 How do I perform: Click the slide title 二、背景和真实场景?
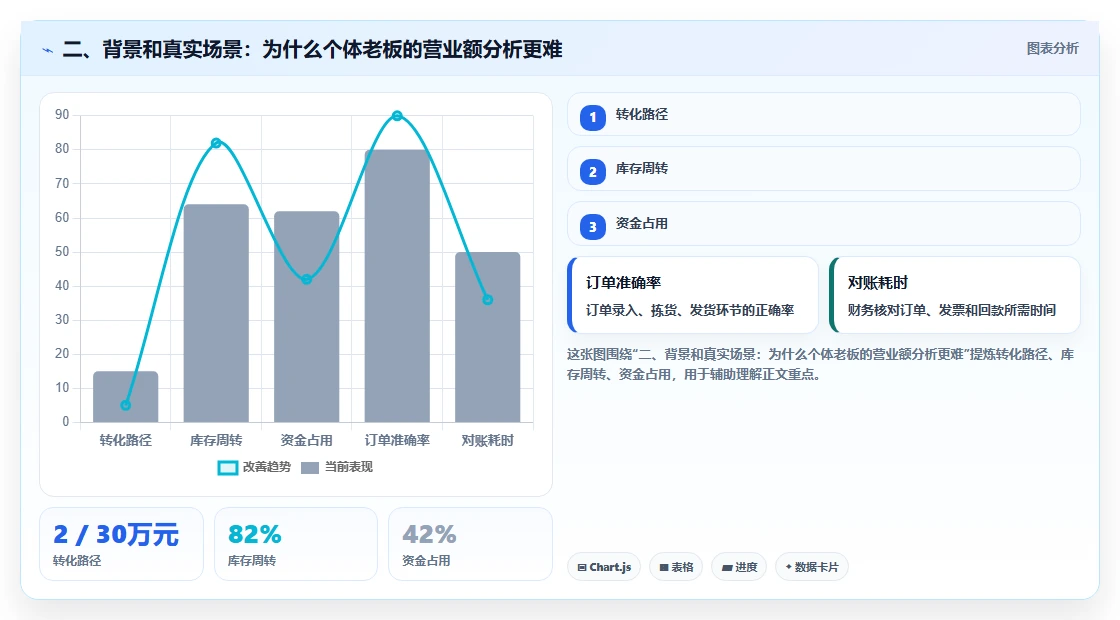coord(312,49)
